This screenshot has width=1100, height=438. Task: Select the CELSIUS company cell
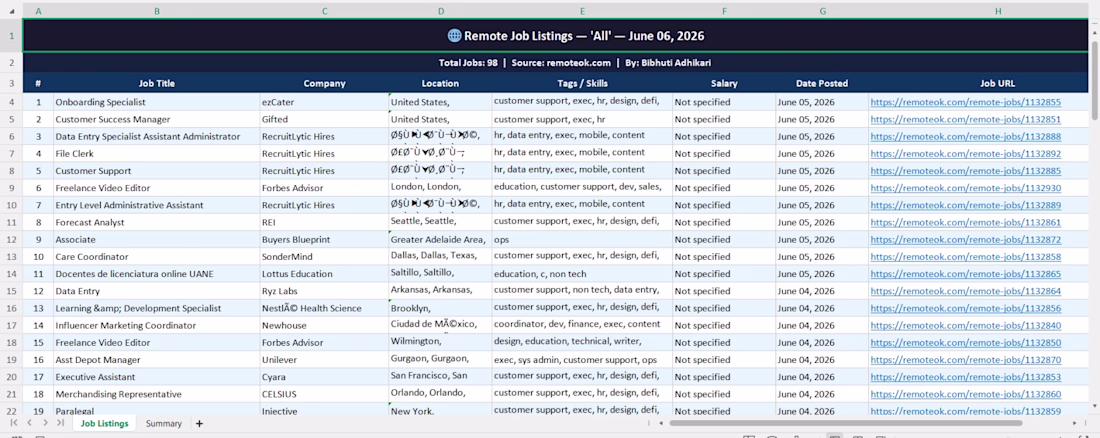[x=325, y=394]
